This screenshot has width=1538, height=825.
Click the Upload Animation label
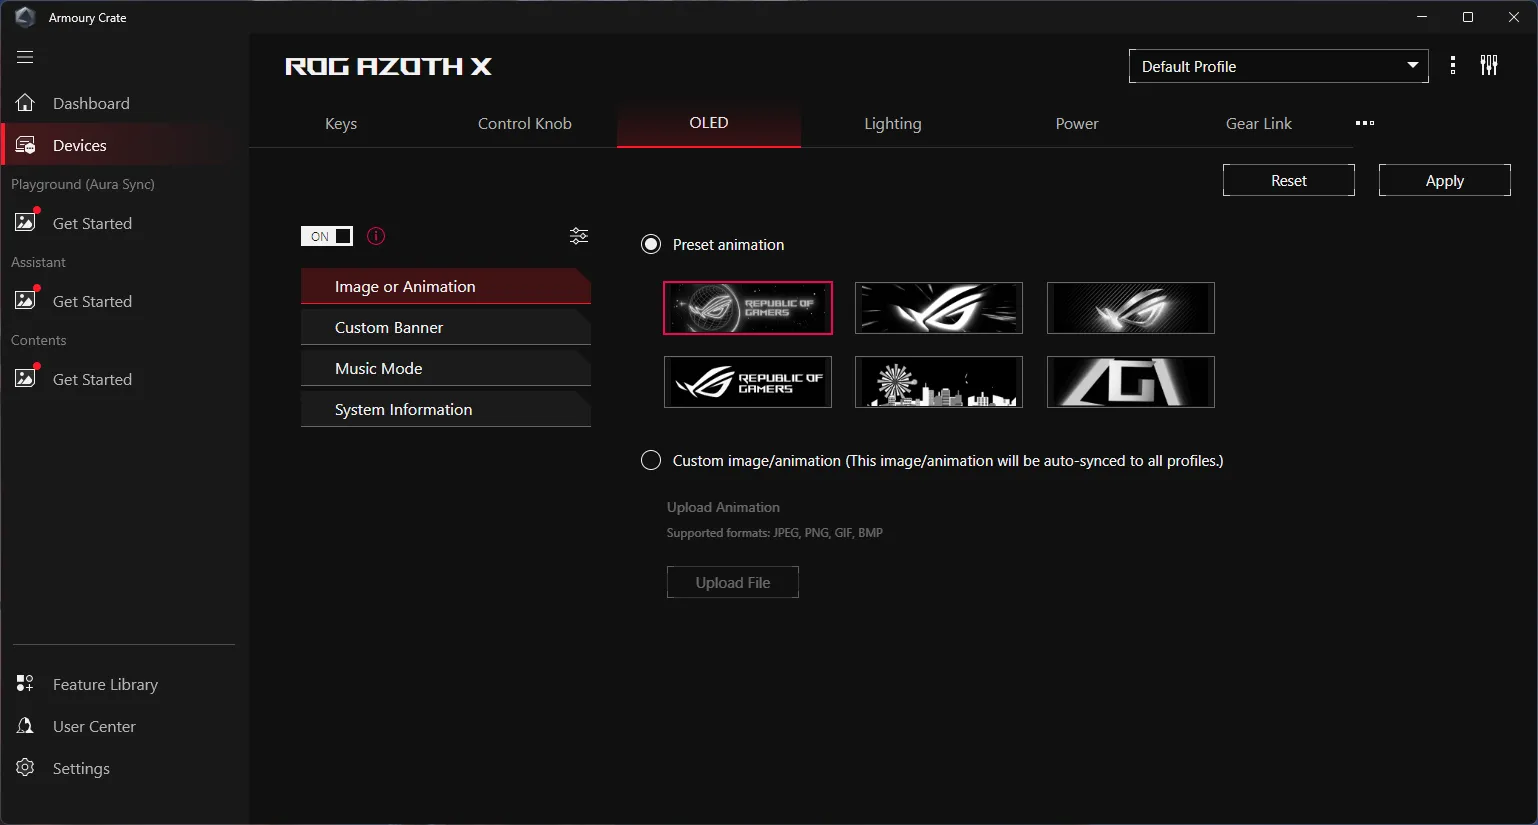[723, 507]
